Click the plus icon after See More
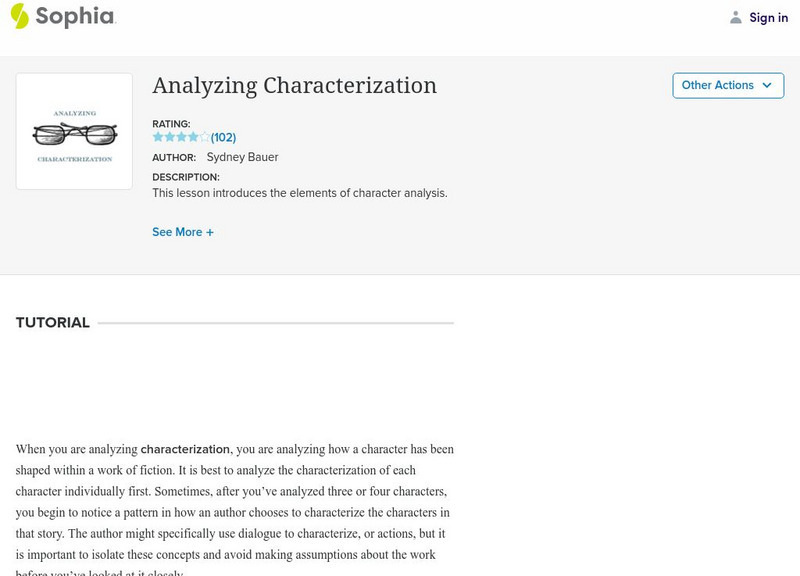Screen dimensions: 800x576 click(x=210, y=232)
